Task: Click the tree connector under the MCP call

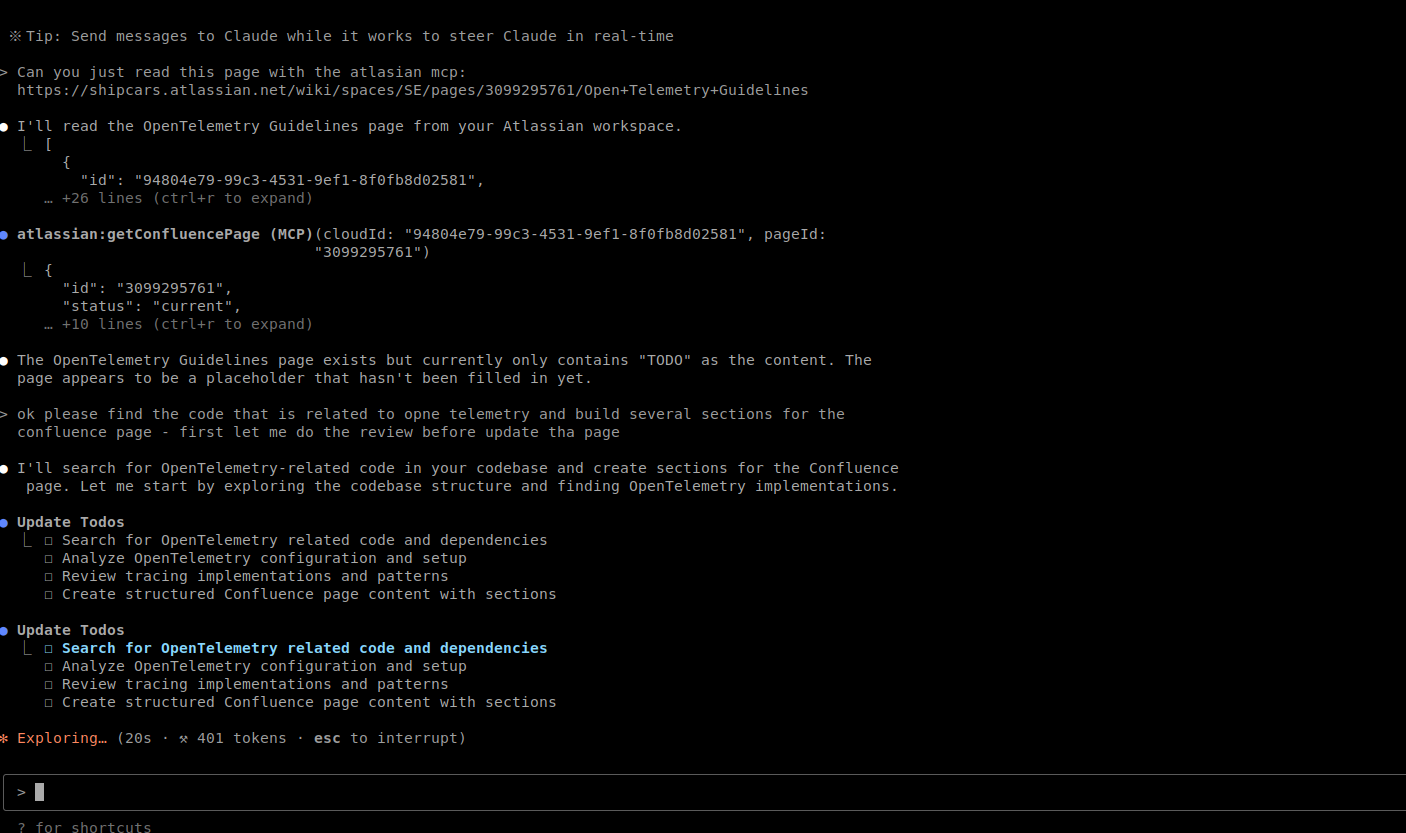Action: (28, 269)
